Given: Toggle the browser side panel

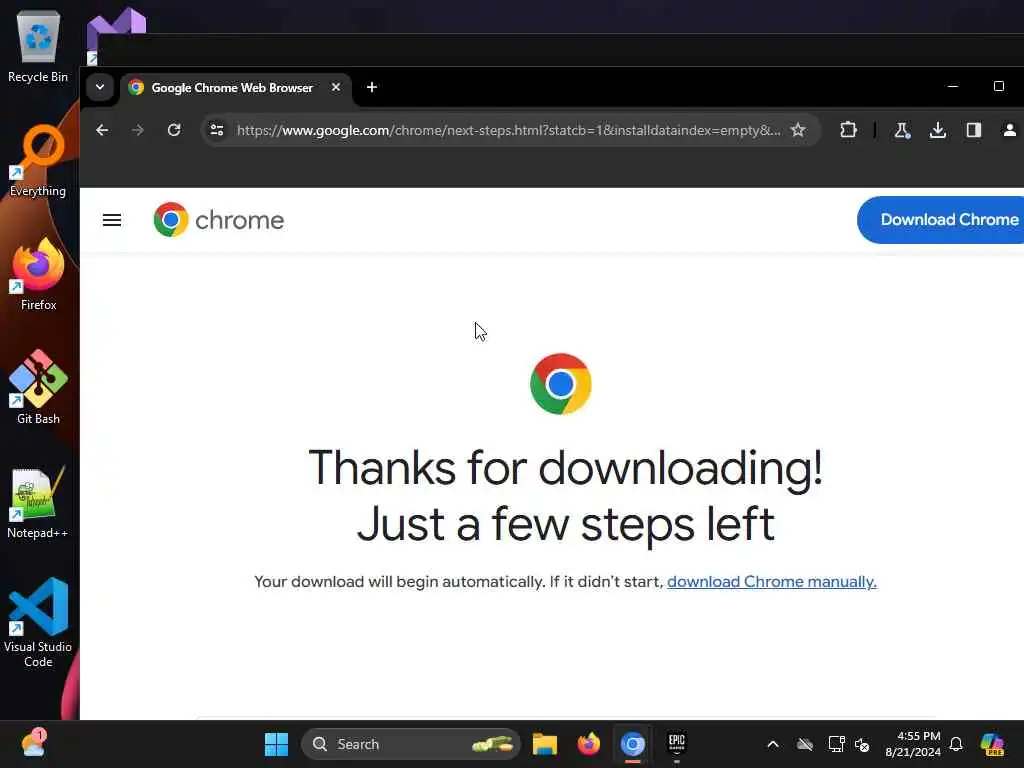Looking at the screenshot, I should click(x=974, y=130).
